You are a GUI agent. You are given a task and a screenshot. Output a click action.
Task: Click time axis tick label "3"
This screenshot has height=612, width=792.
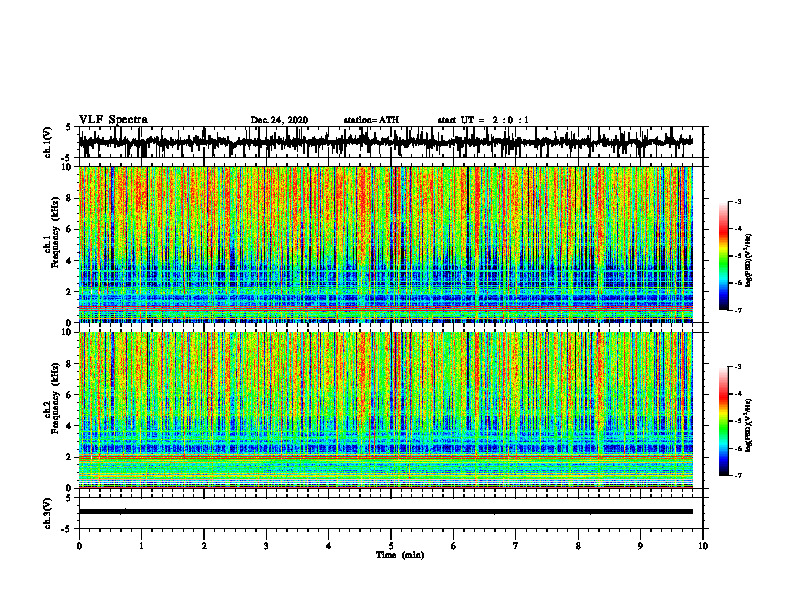tap(266, 546)
